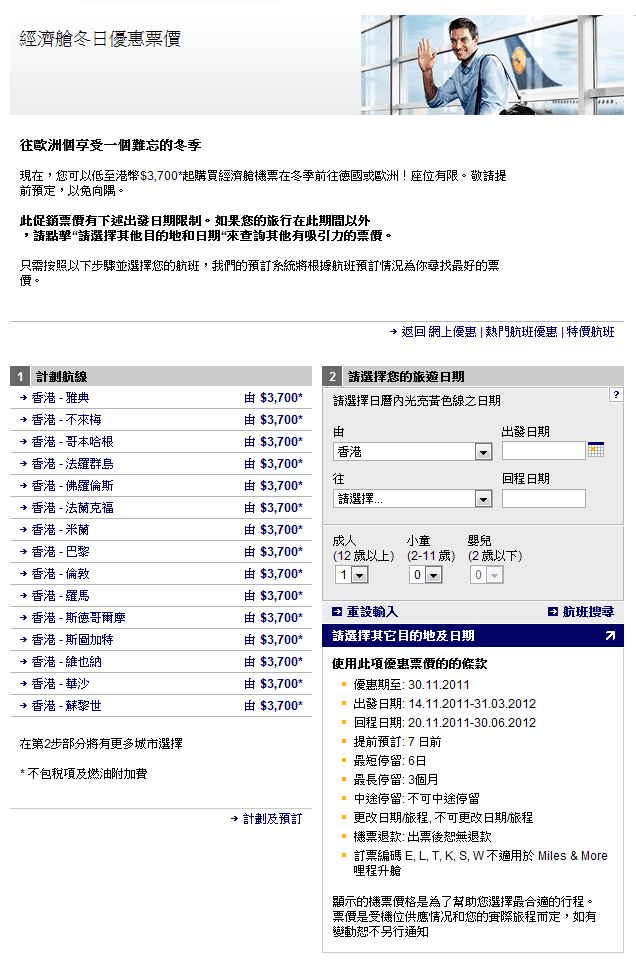This screenshot has width=636, height=971.
Task: Click the 計劃及預訂 link
Action: (x=272, y=818)
